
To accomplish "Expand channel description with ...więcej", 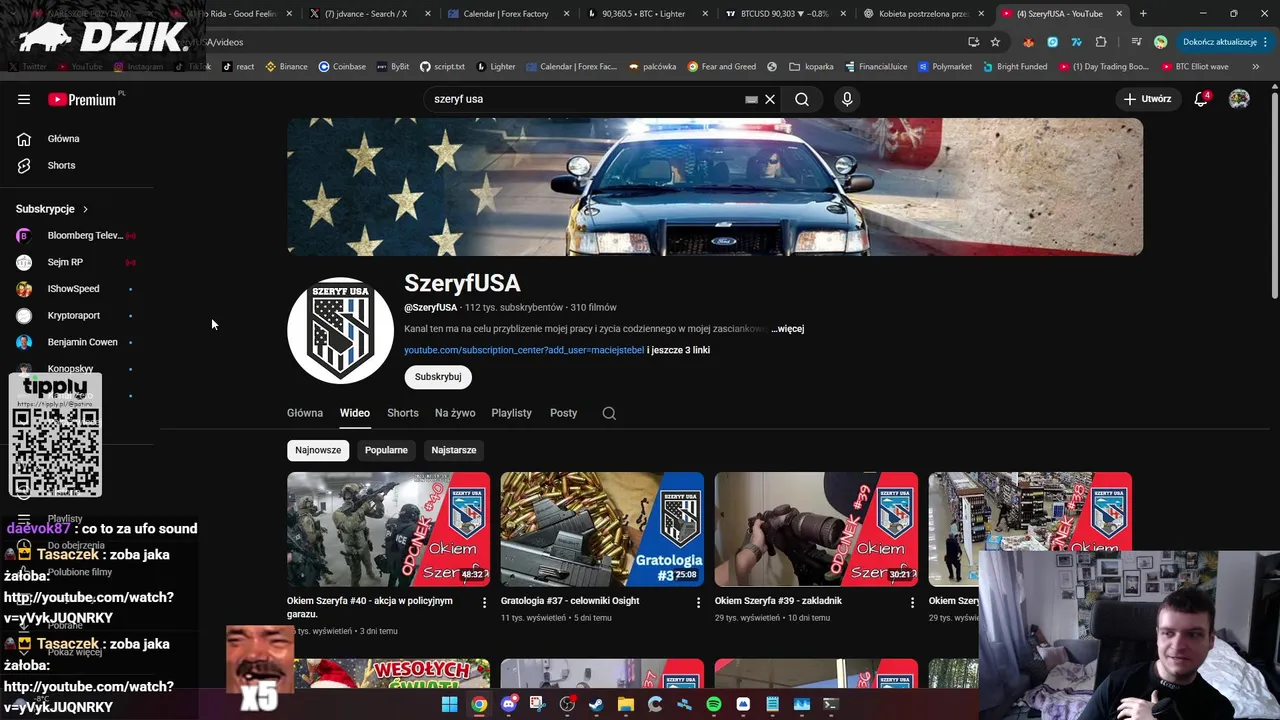I will point(787,329).
